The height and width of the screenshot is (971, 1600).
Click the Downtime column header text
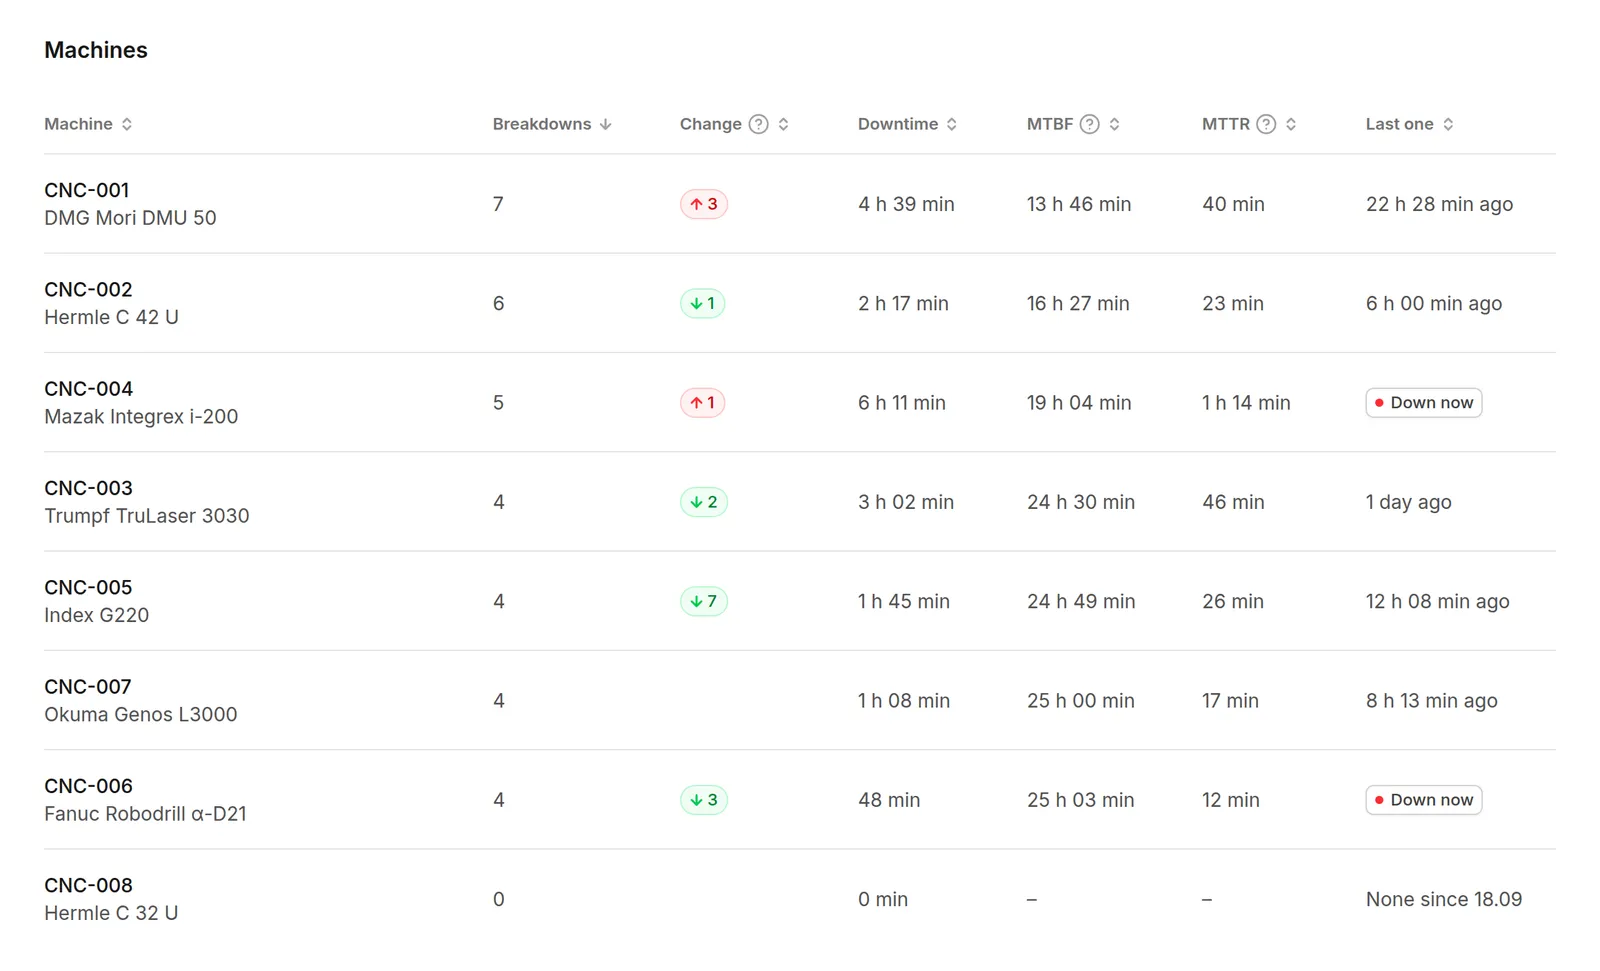pyautogui.click(x=898, y=124)
